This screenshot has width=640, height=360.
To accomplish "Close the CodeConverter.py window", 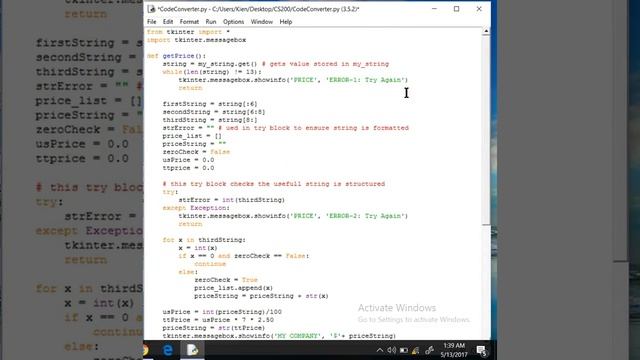I will [479, 9].
